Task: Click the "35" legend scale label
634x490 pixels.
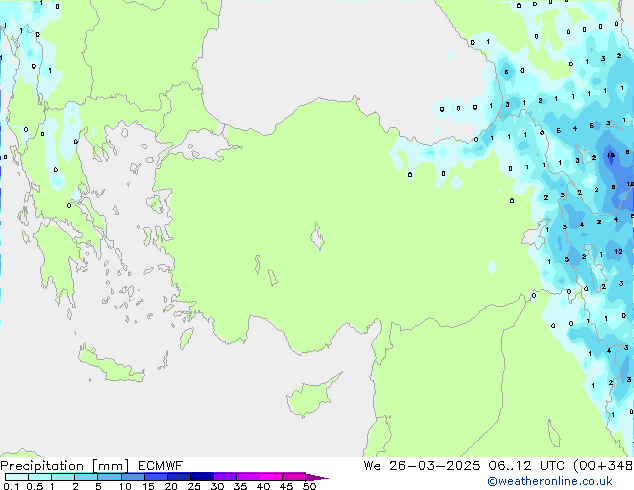Action: point(240,486)
